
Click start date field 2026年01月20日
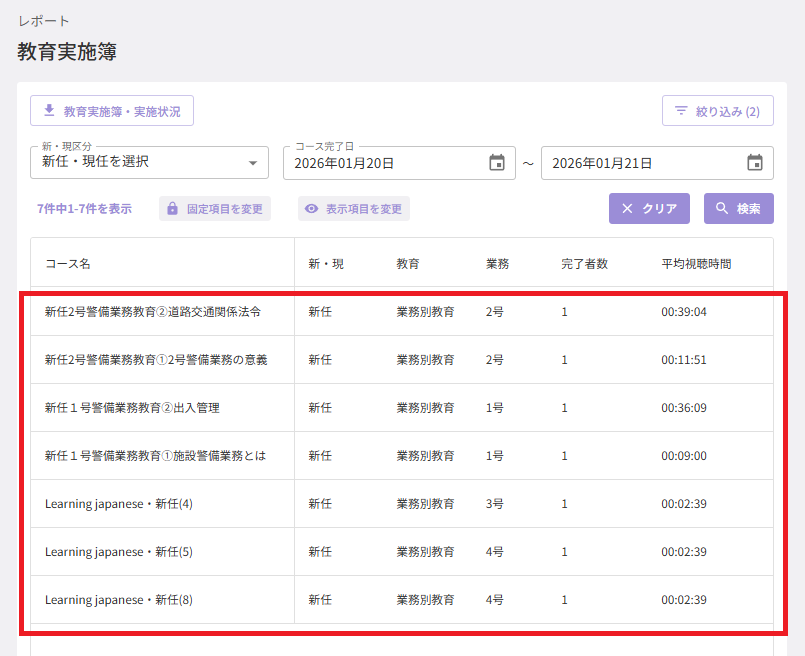[399, 163]
